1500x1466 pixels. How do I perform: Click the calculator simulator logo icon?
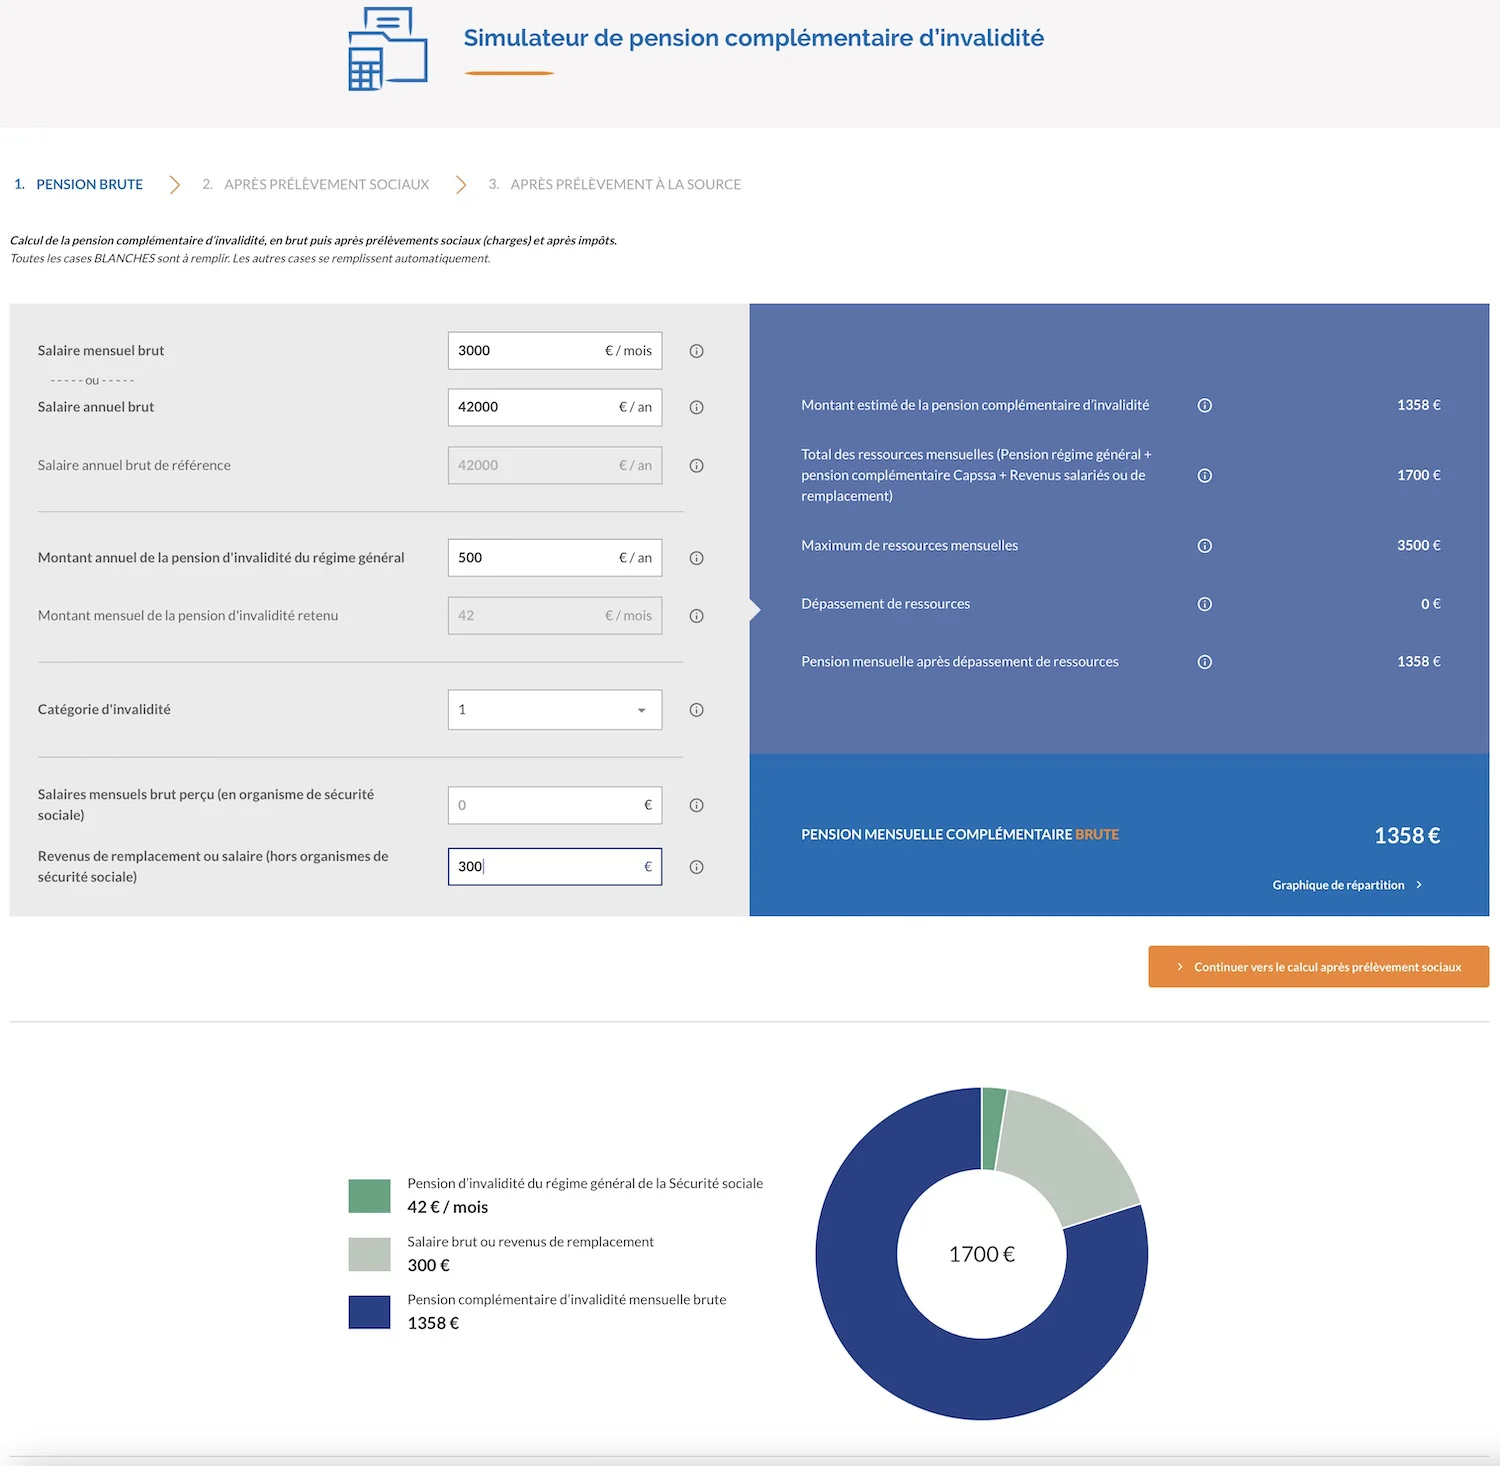[387, 49]
